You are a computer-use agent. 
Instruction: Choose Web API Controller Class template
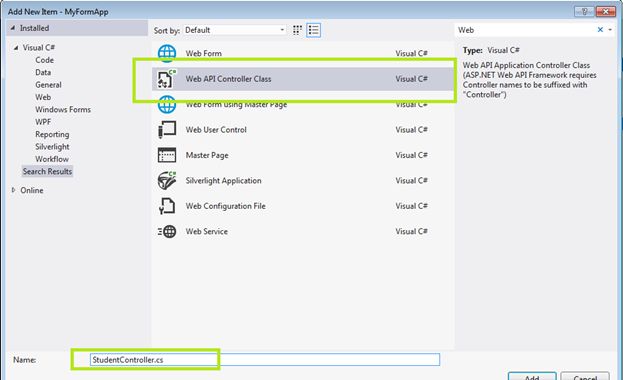pos(228,79)
